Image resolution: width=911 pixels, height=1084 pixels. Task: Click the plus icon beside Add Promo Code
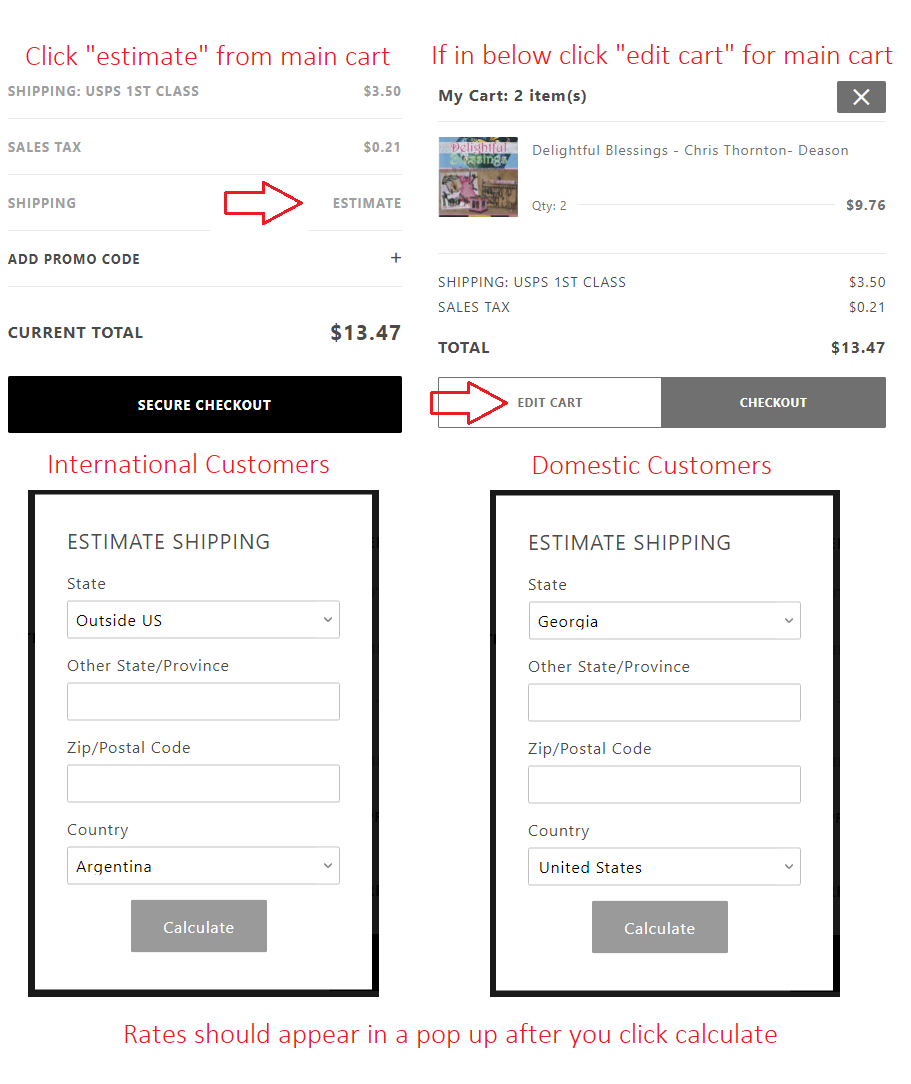(x=395, y=258)
